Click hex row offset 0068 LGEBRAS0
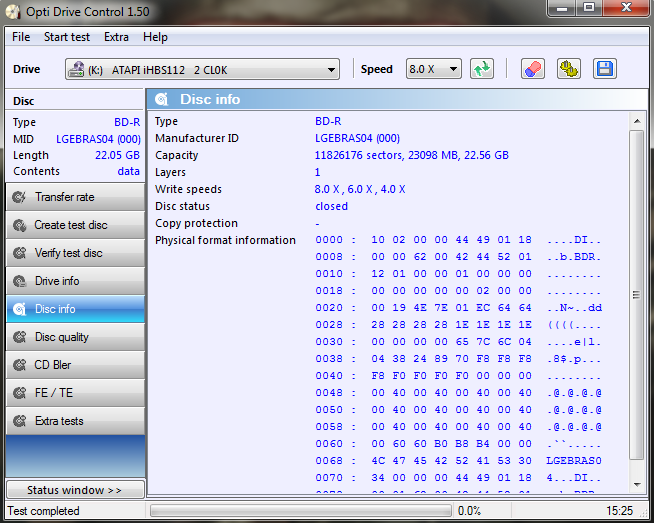The width and height of the screenshot is (654, 523). (458, 461)
